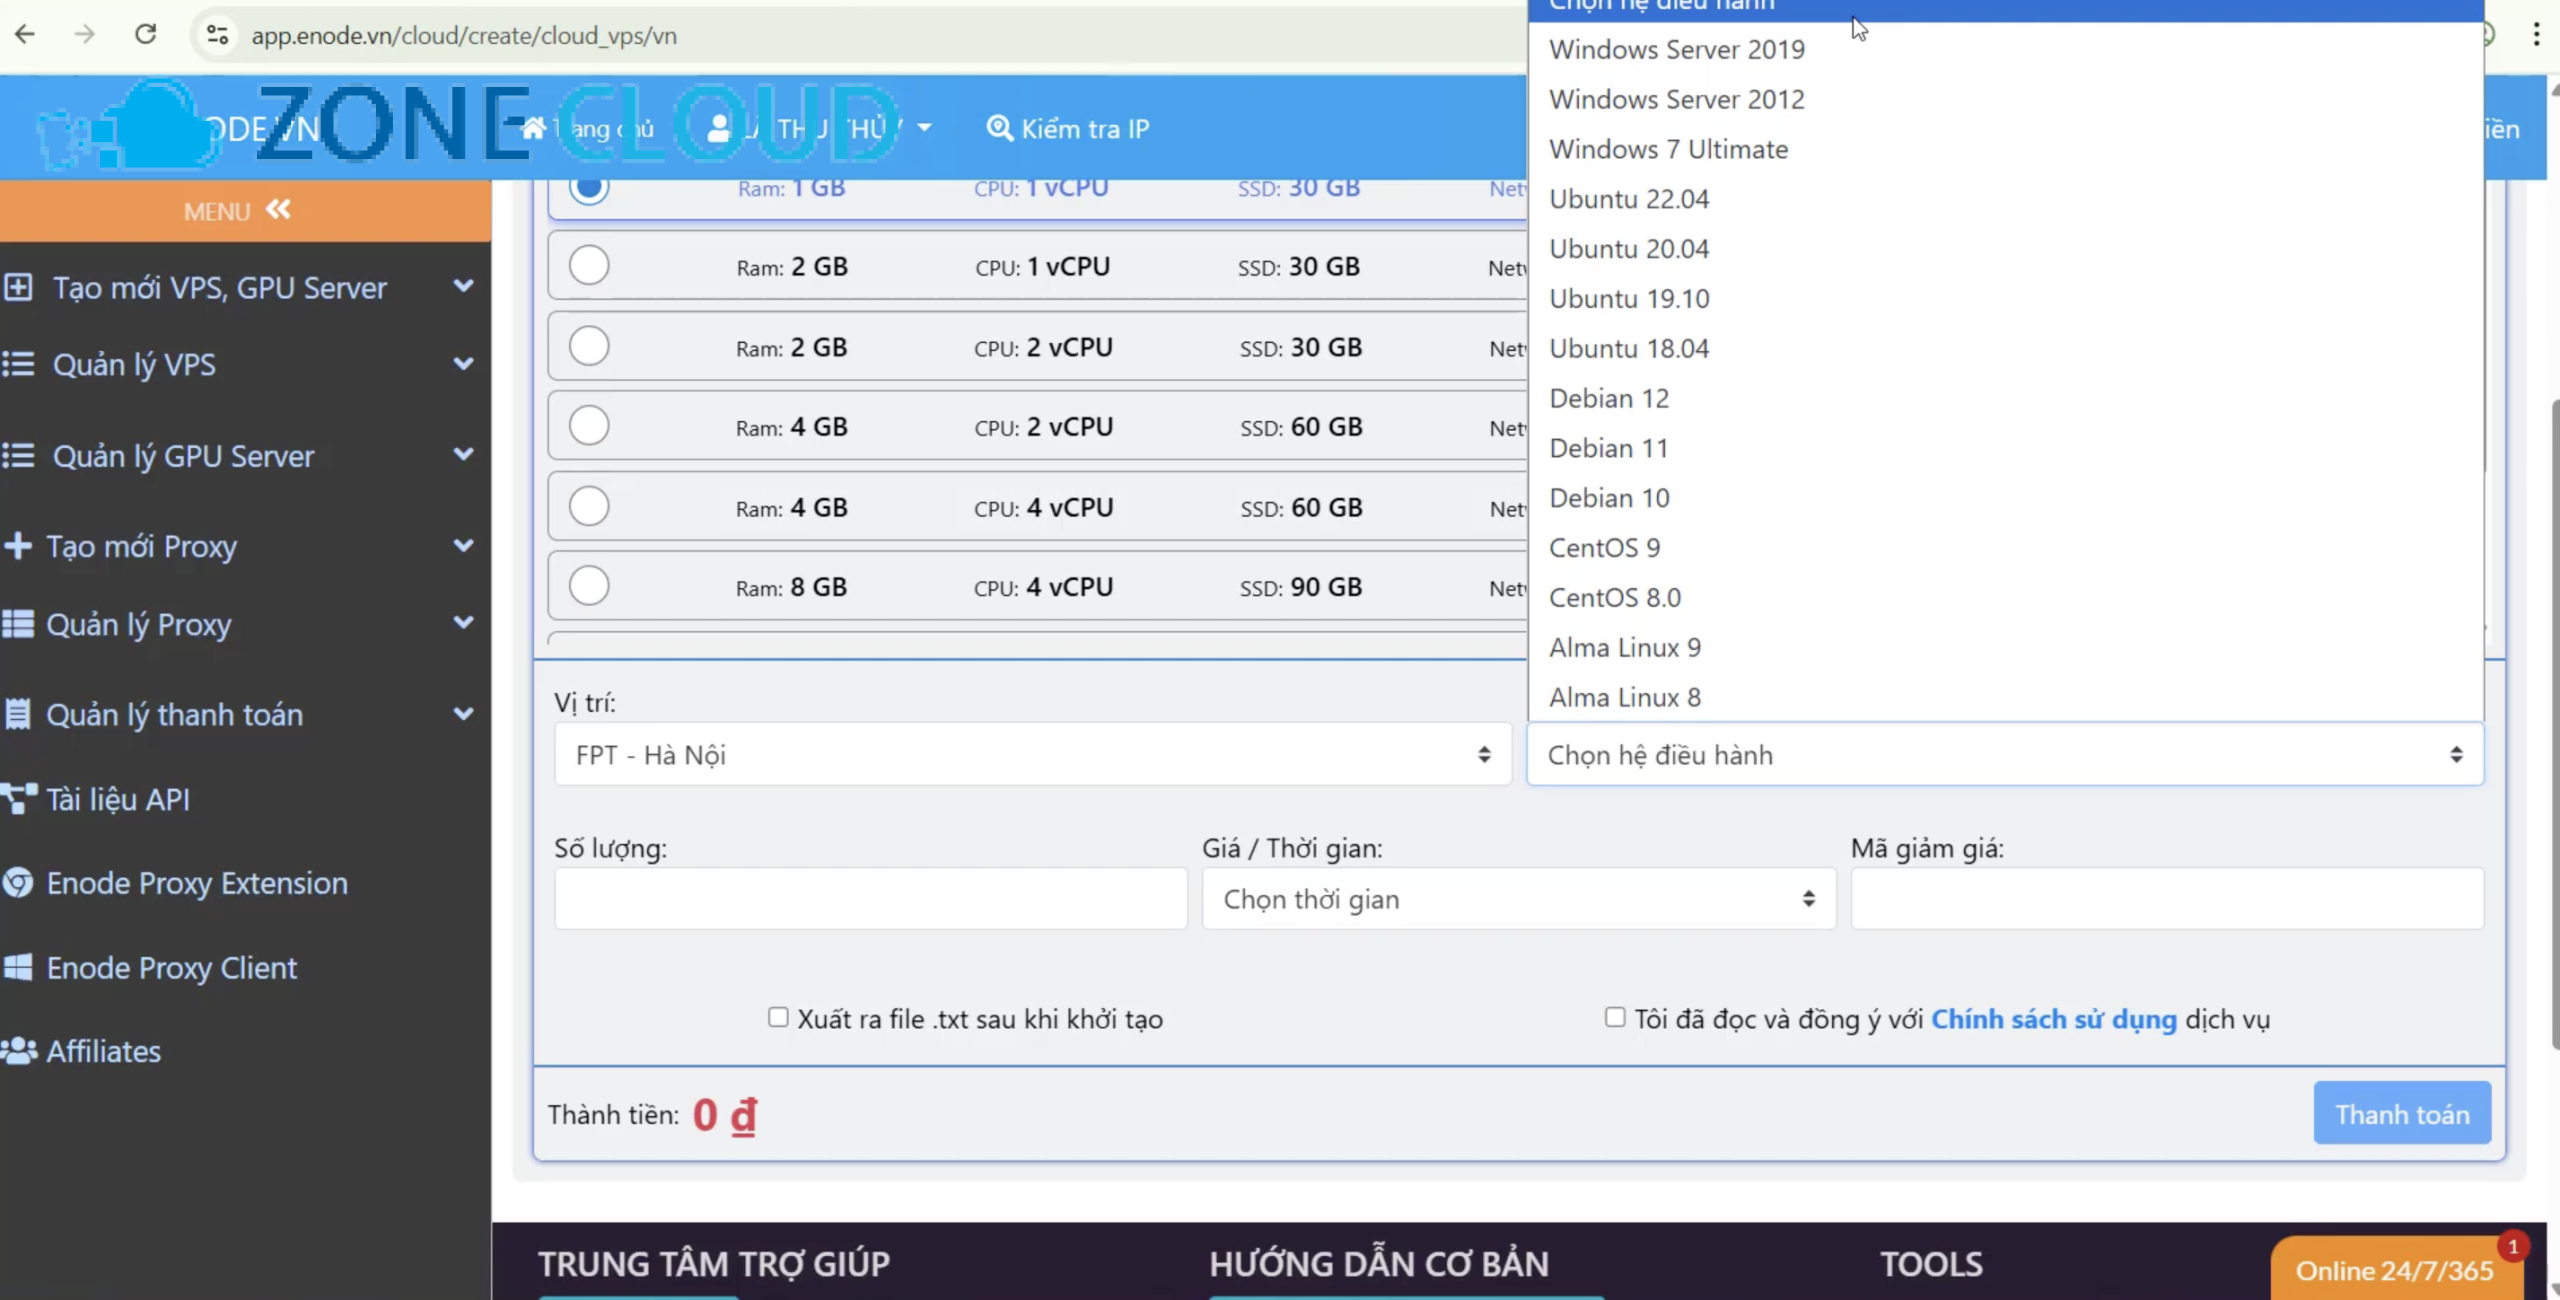Open Chính sách sử dụng link
The height and width of the screenshot is (1300, 2560).
click(2053, 1019)
